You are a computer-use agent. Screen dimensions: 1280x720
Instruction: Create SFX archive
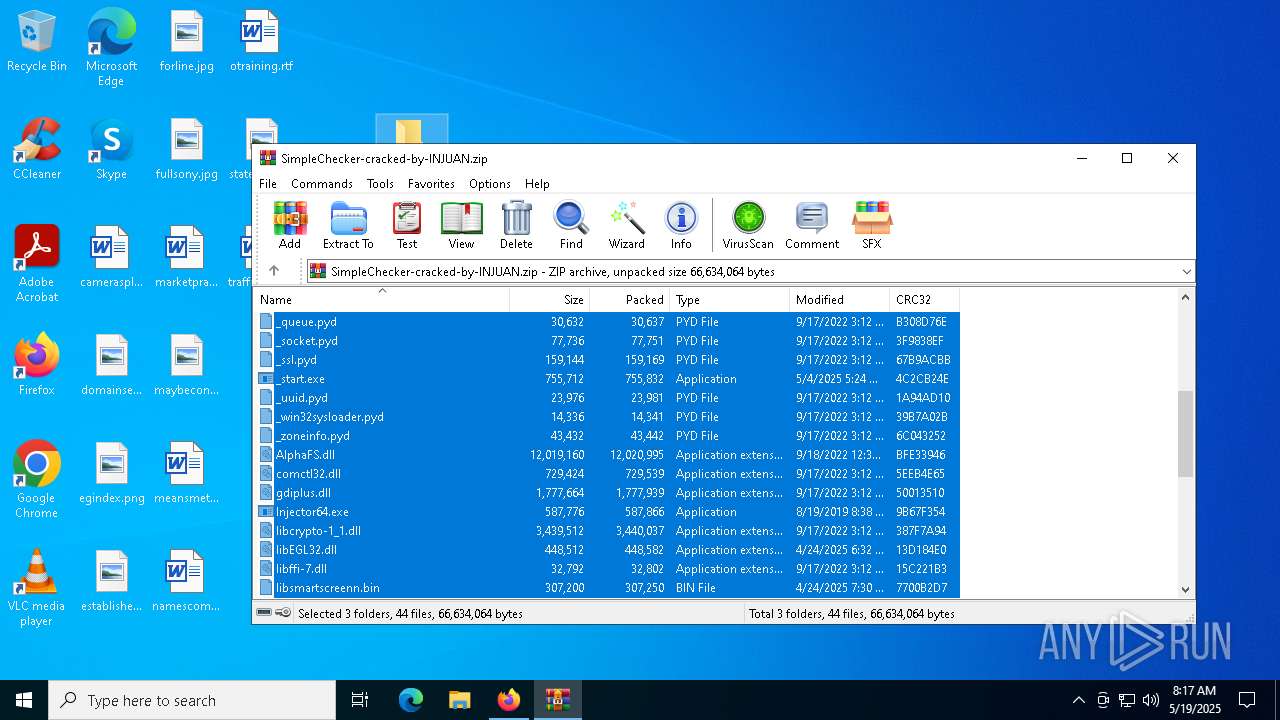872,225
